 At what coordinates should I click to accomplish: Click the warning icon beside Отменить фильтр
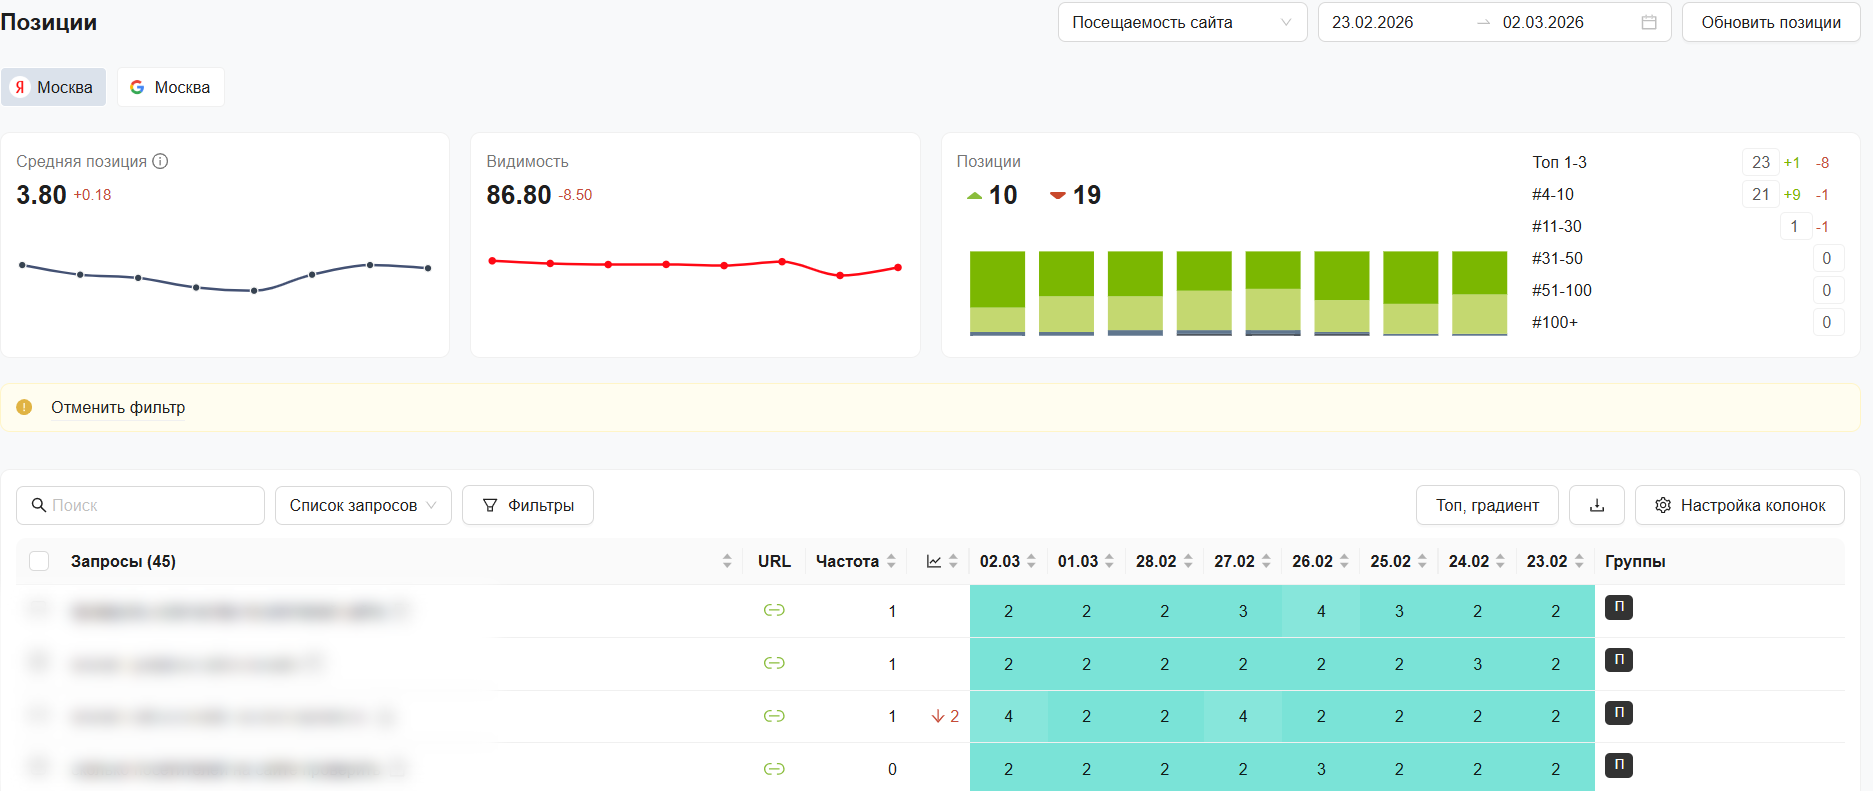[24, 407]
